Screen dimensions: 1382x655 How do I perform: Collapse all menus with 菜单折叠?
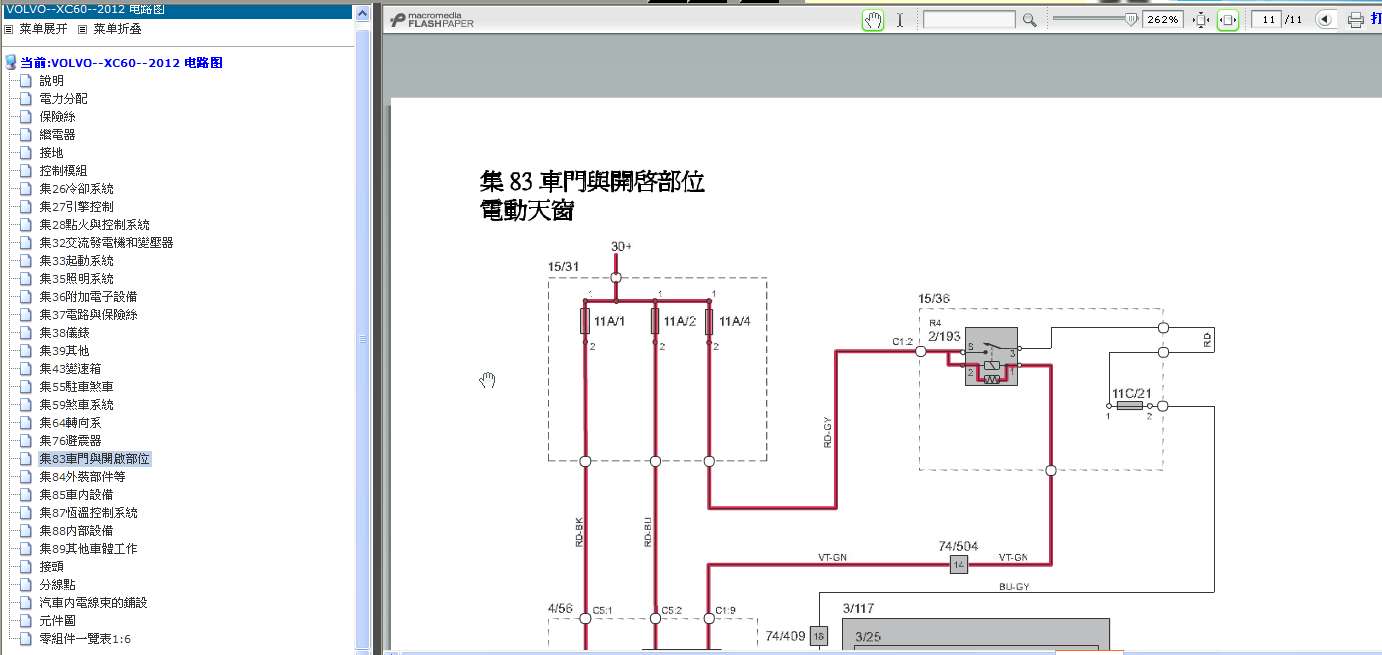(x=116, y=29)
